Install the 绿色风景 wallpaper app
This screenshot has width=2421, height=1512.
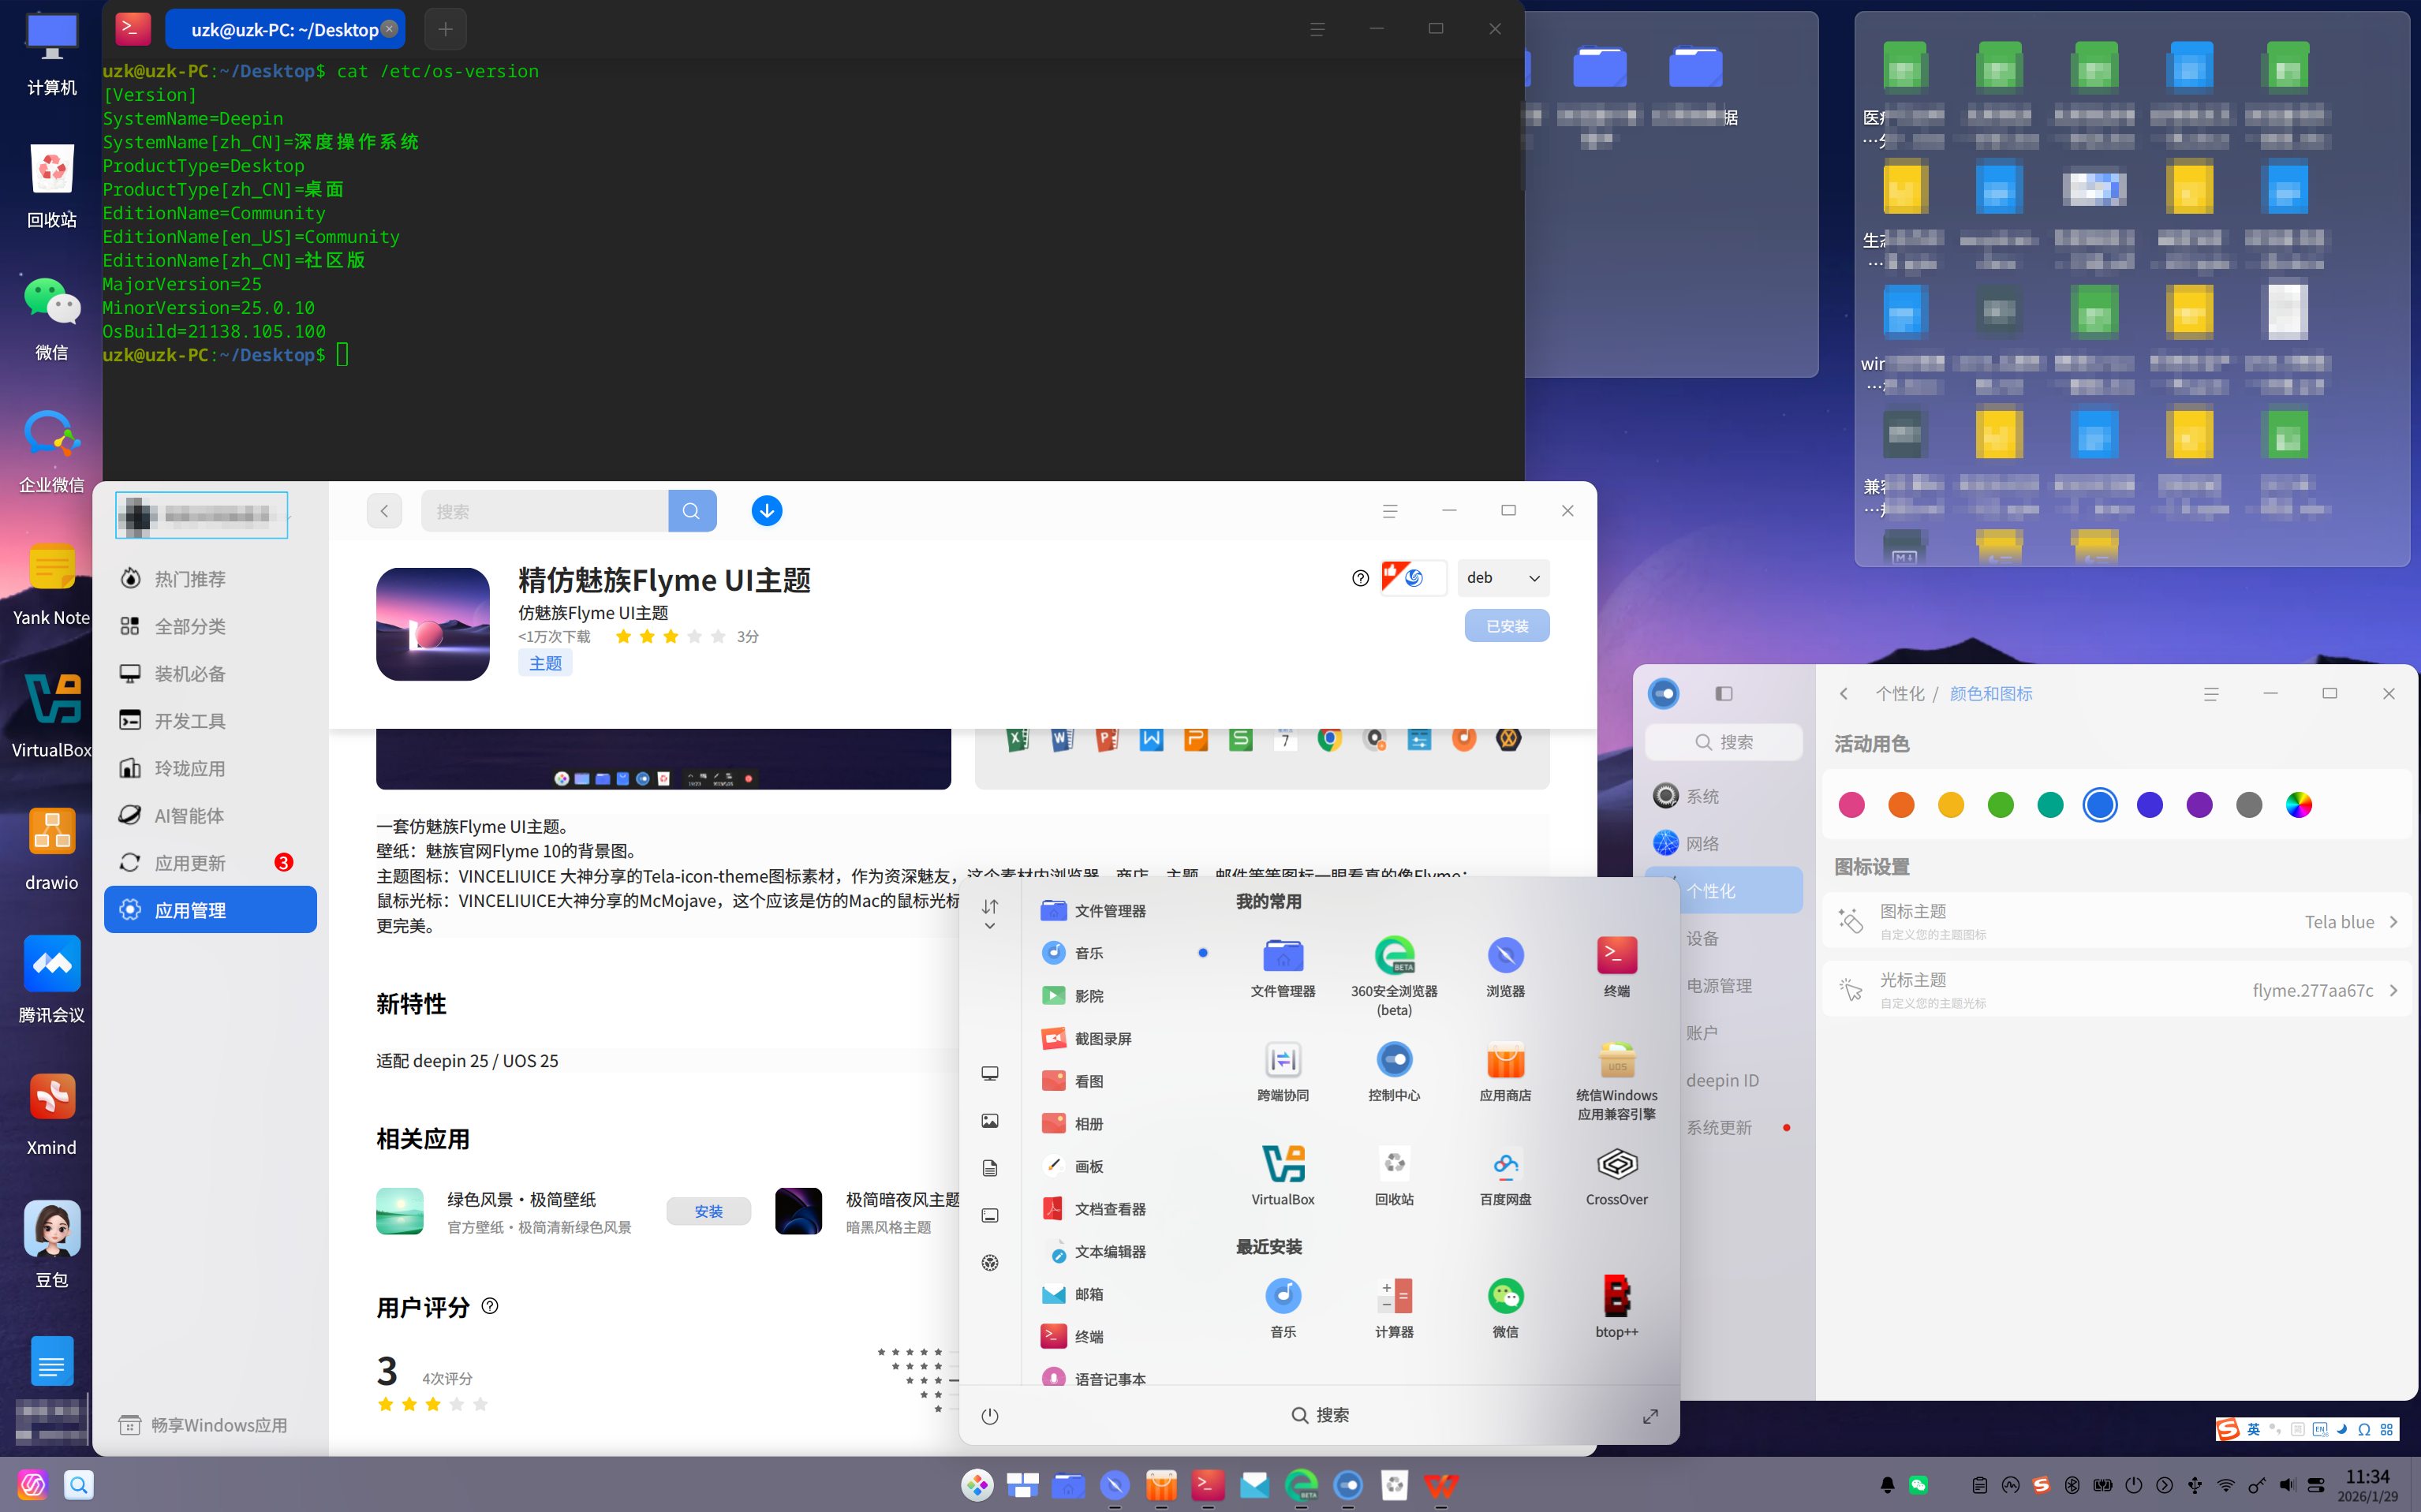pyautogui.click(x=708, y=1211)
